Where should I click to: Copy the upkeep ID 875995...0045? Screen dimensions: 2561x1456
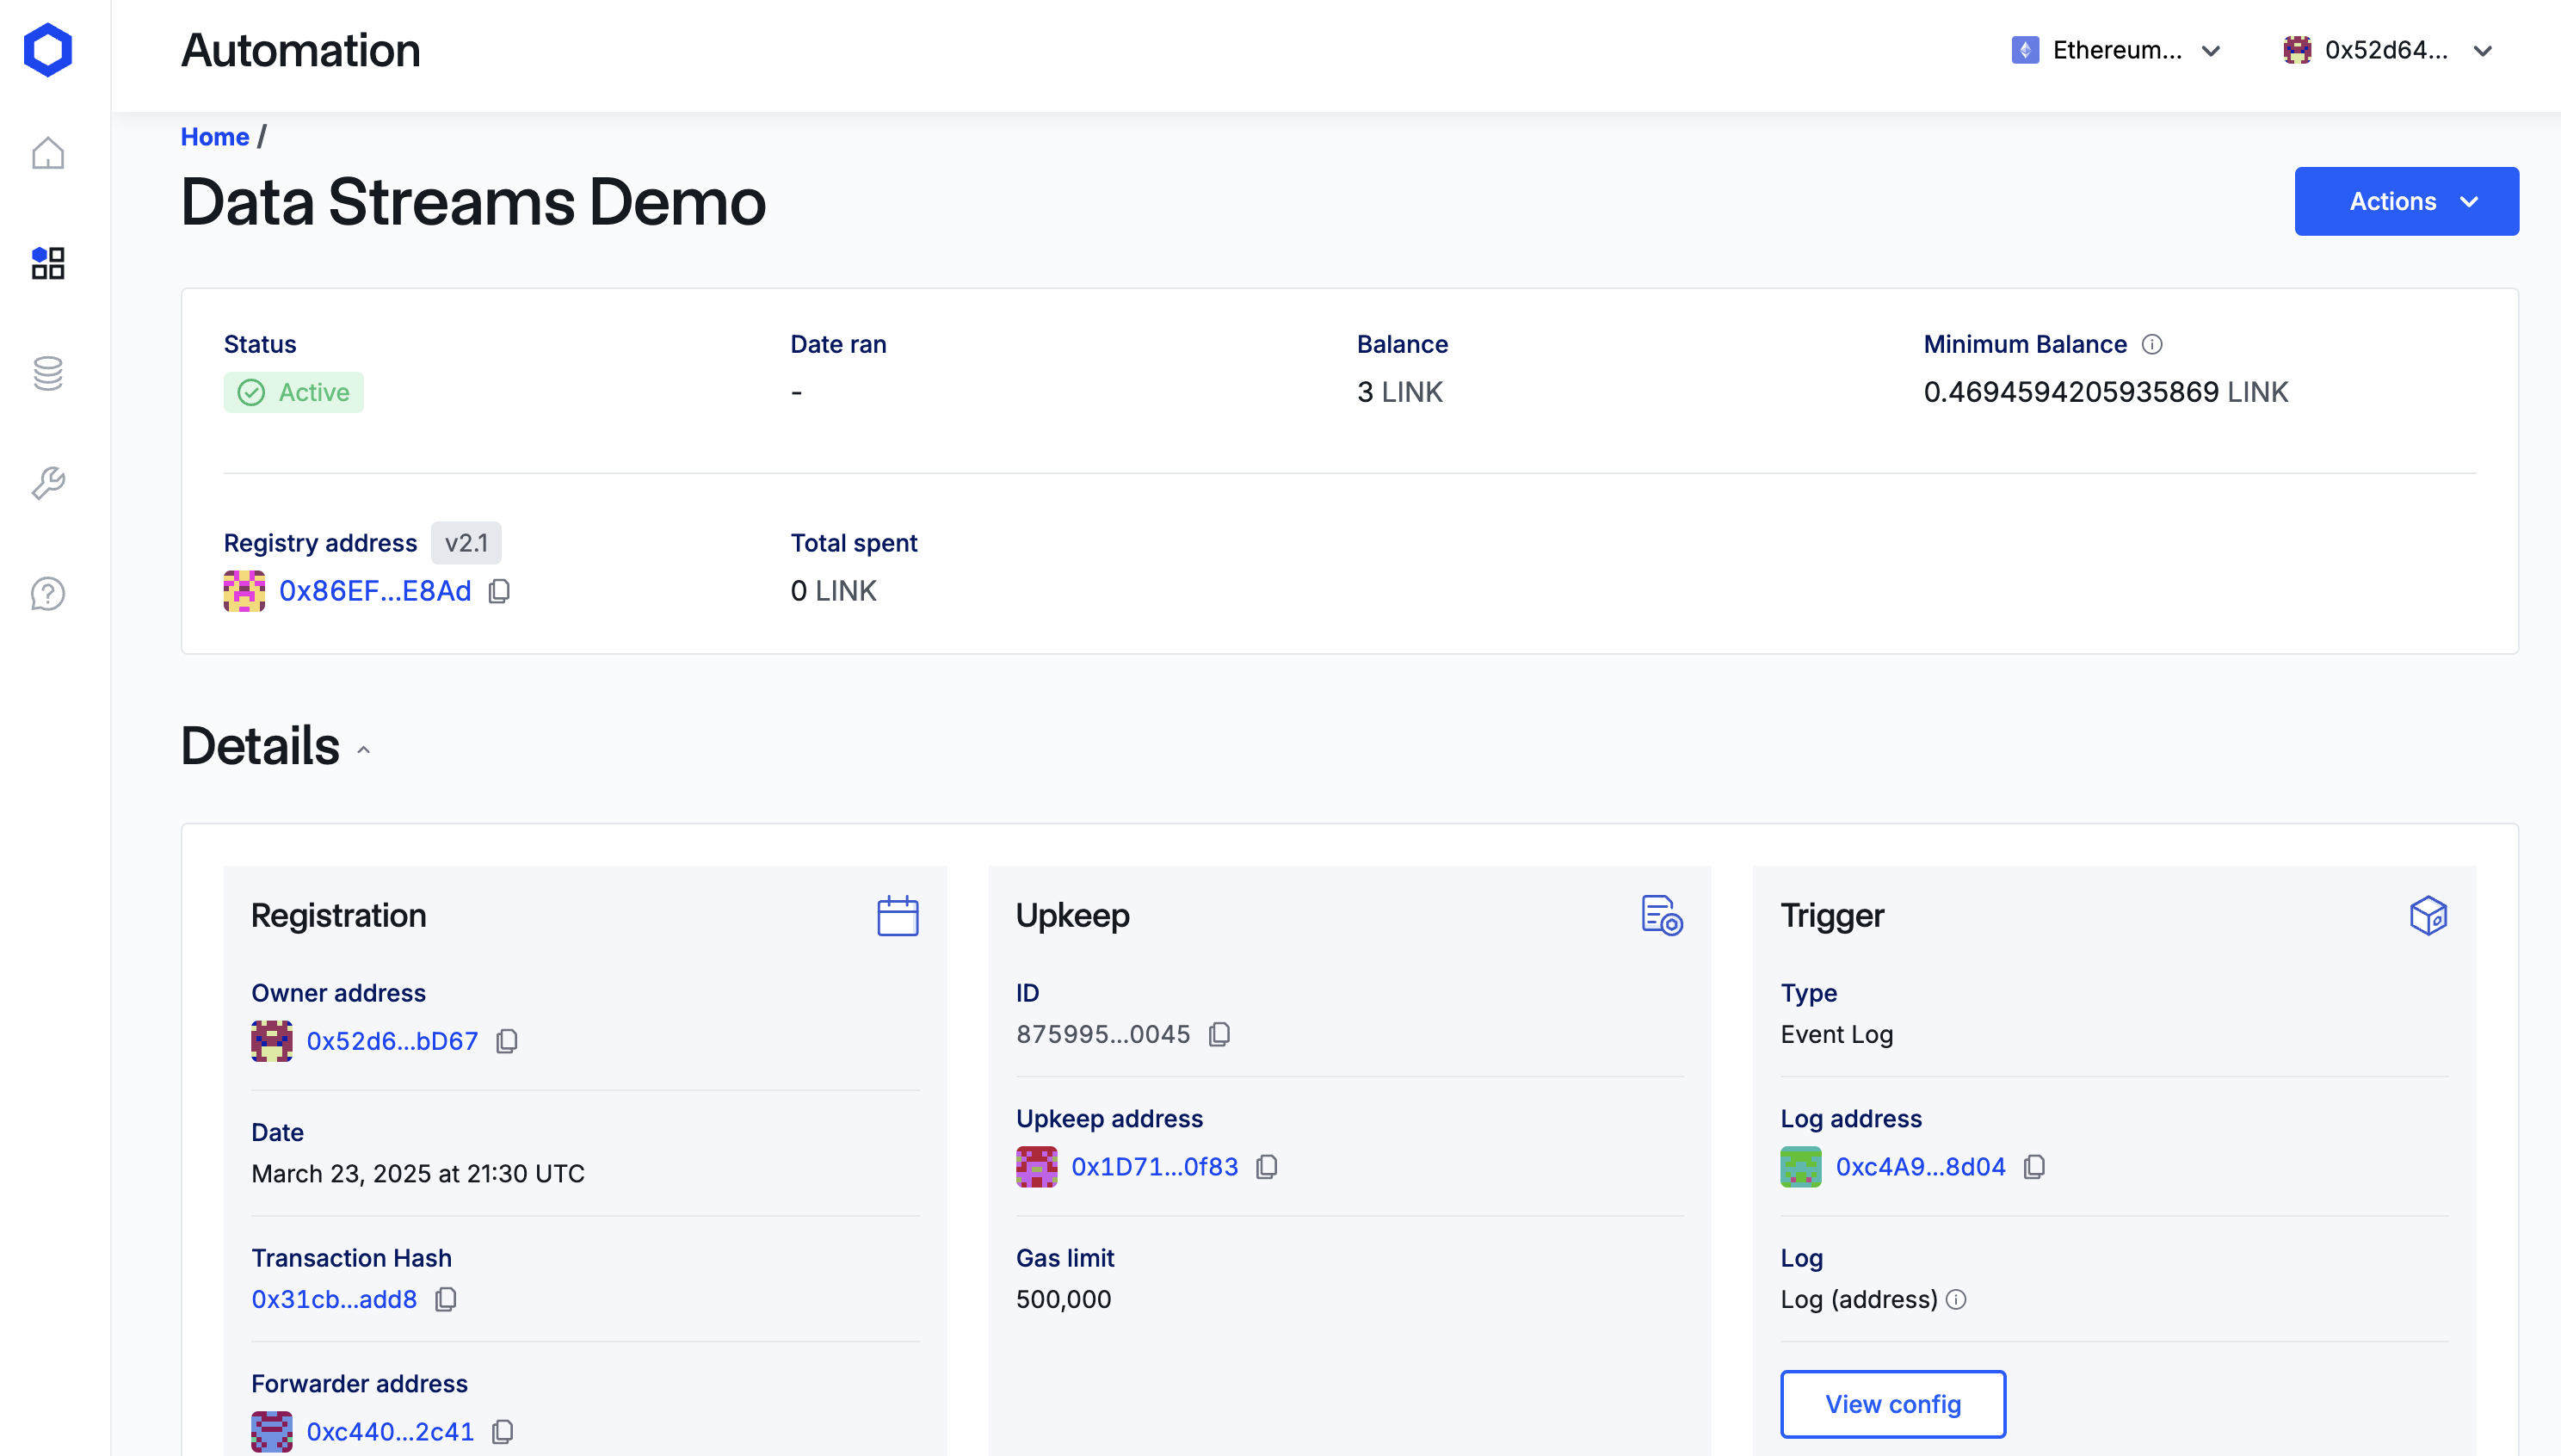tap(1219, 1034)
